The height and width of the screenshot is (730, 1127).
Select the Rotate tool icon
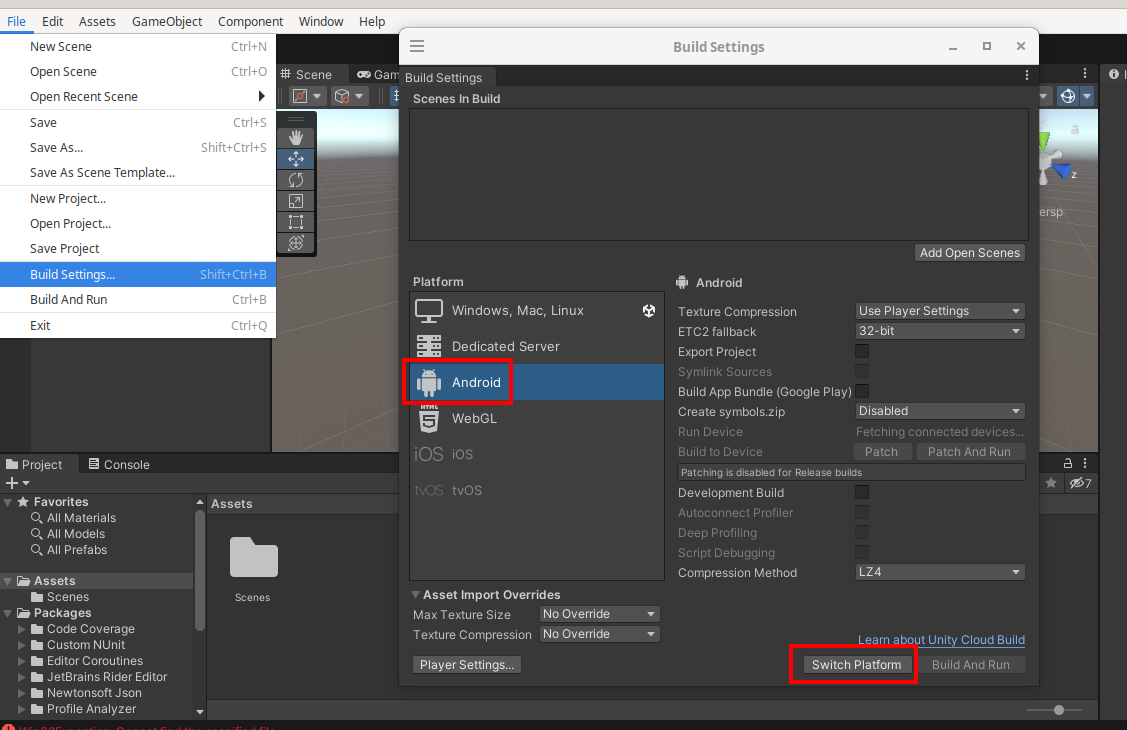coord(296,180)
